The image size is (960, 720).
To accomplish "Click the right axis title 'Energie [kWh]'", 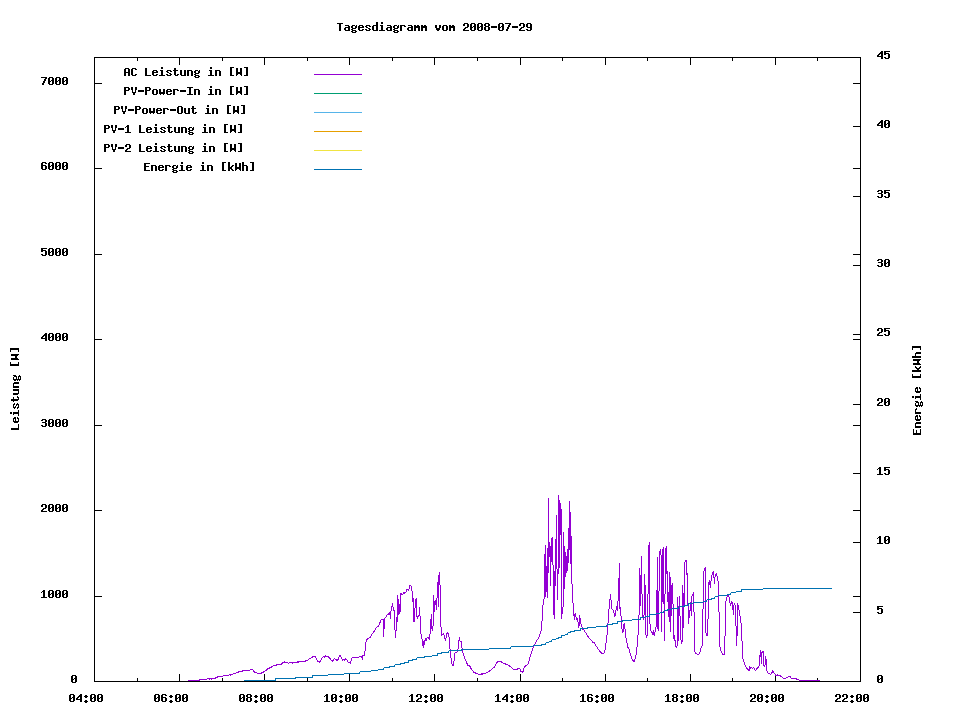I will (917, 390).
